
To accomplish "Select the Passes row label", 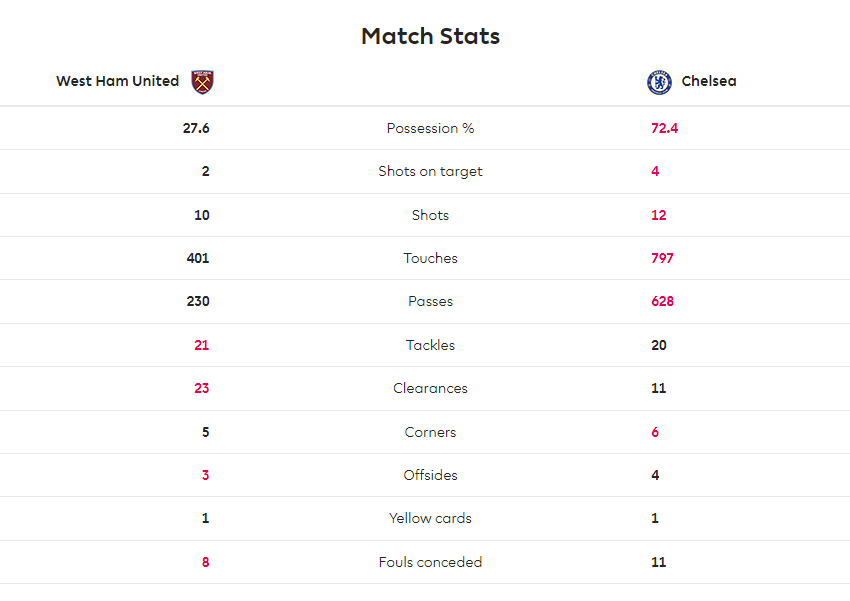I will click(430, 301).
